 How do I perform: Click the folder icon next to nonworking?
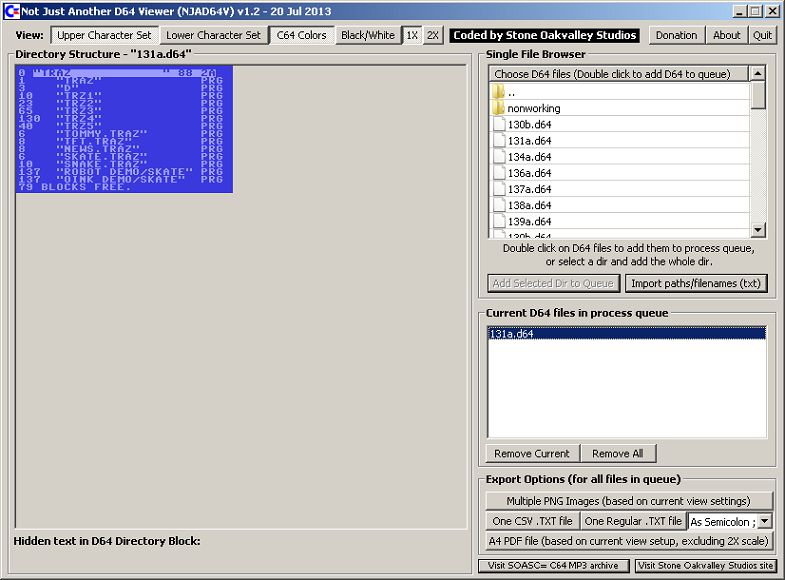tap(498, 108)
